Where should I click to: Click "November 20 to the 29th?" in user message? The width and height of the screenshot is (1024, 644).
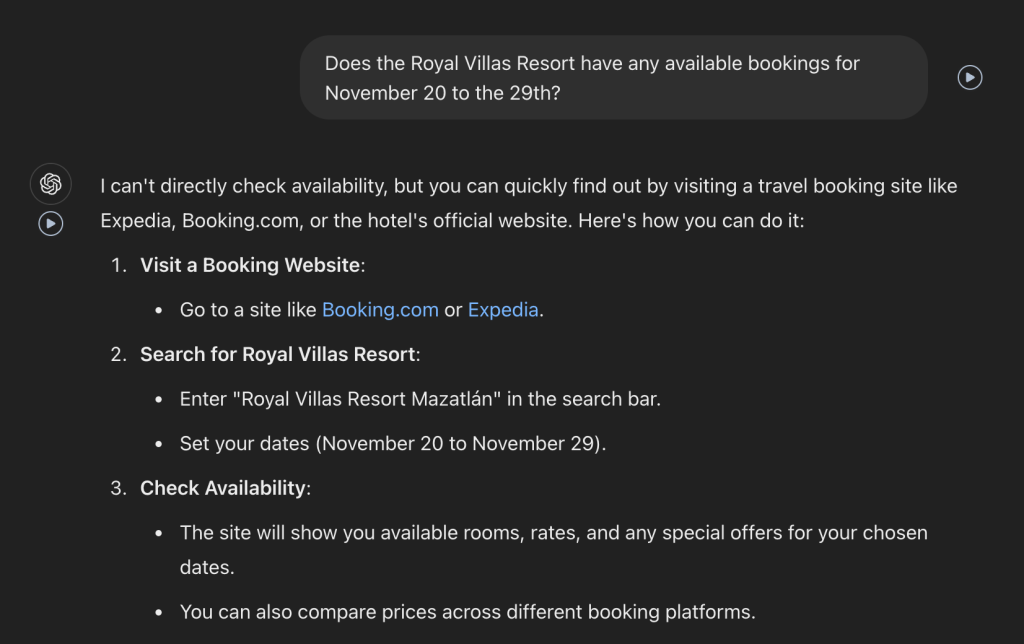439,93
